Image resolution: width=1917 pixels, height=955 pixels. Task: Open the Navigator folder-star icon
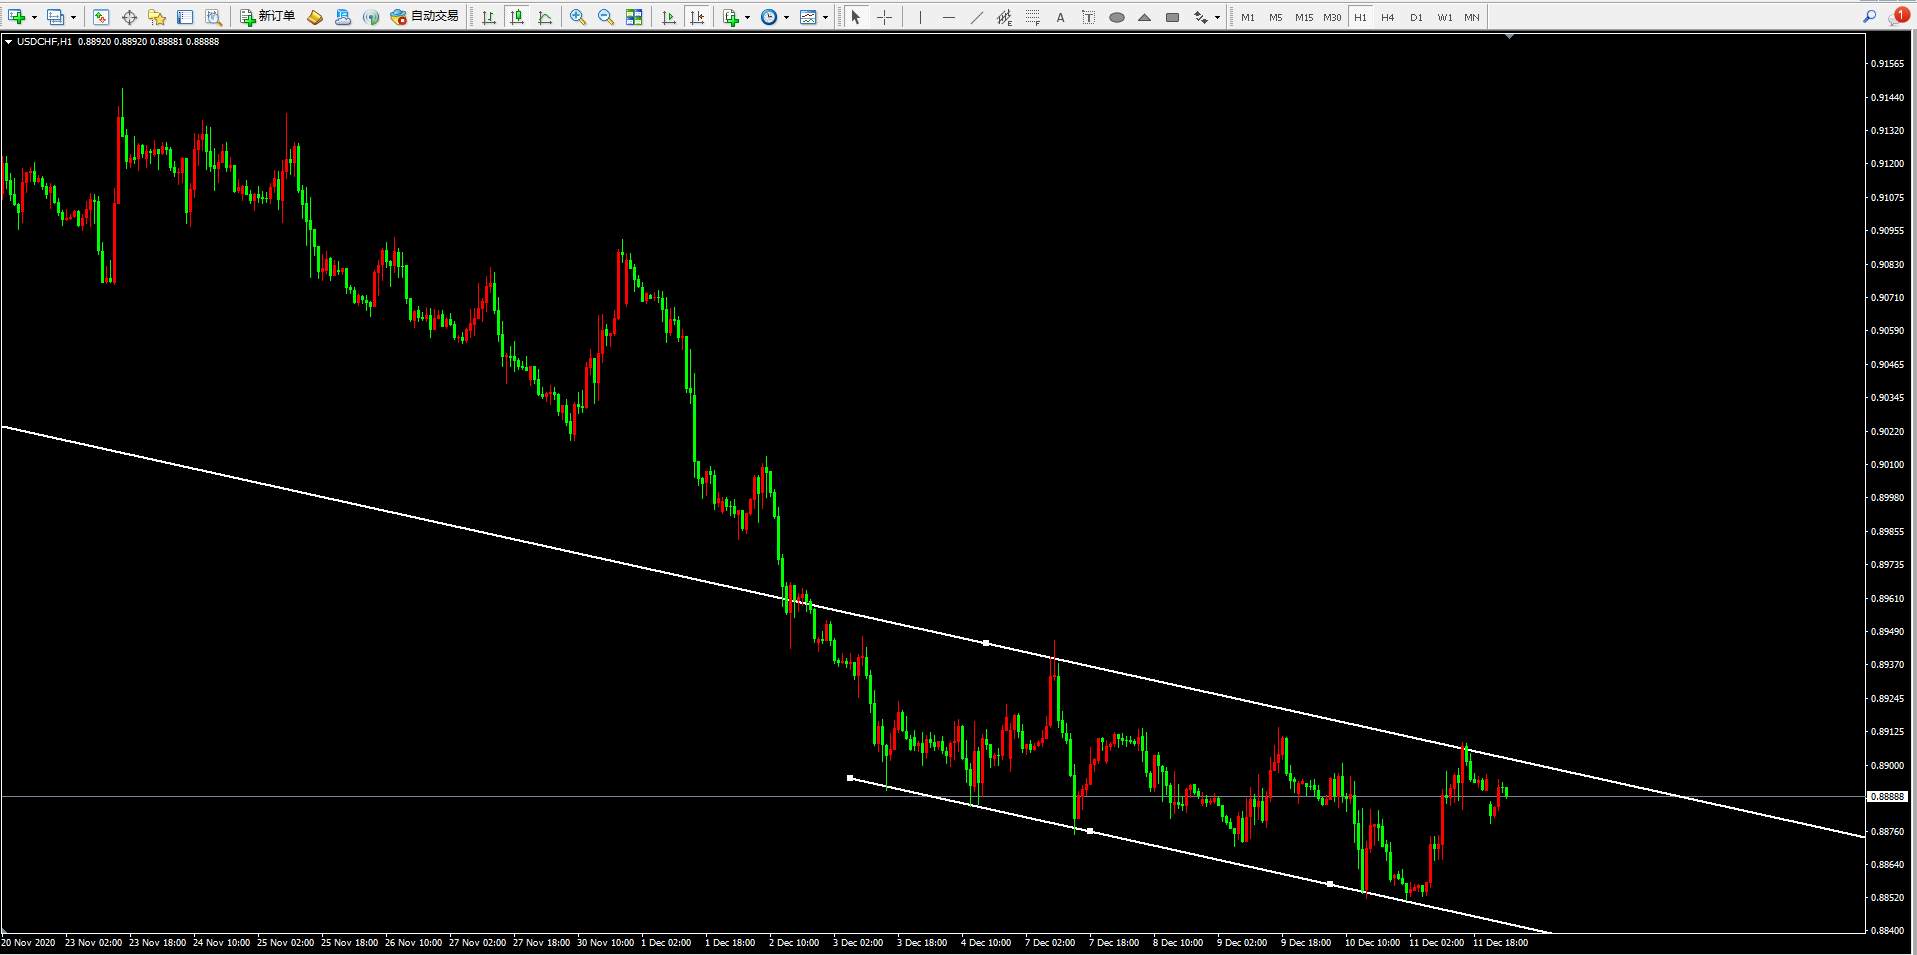click(x=157, y=17)
